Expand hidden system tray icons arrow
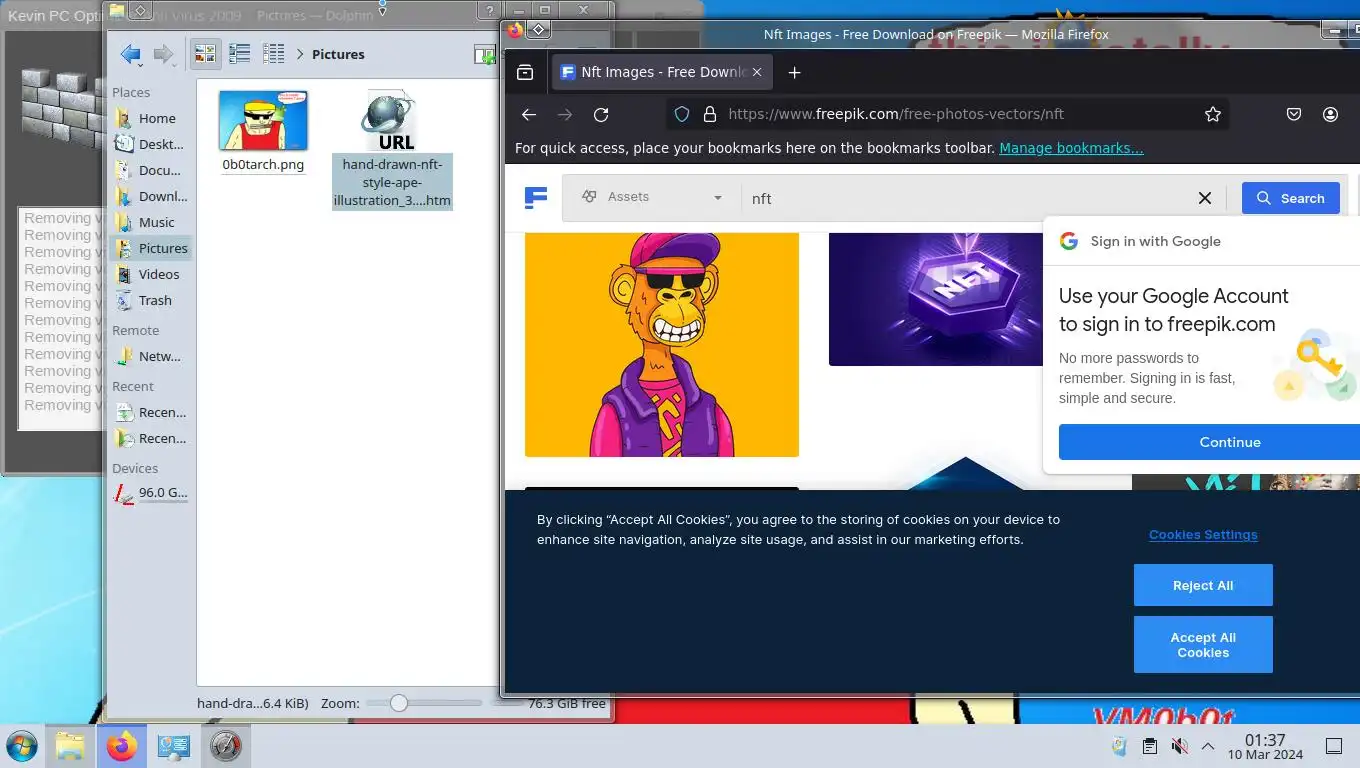The image size is (1360, 768). (x=1208, y=746)
